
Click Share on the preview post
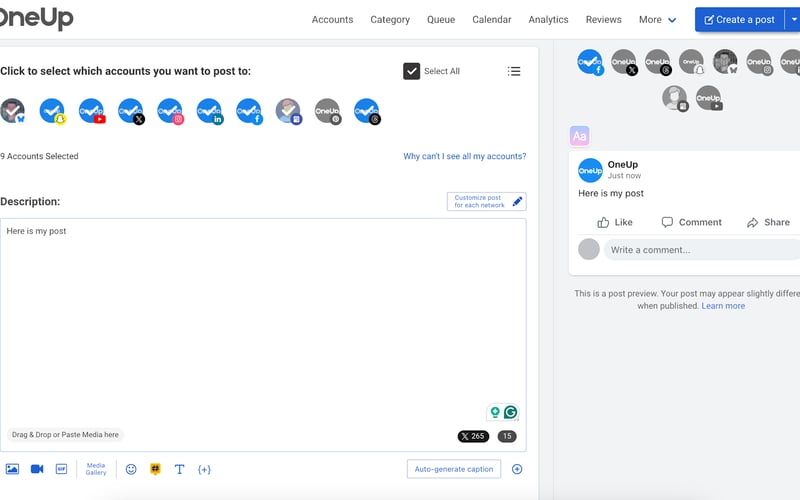click(x=768, y=222)
